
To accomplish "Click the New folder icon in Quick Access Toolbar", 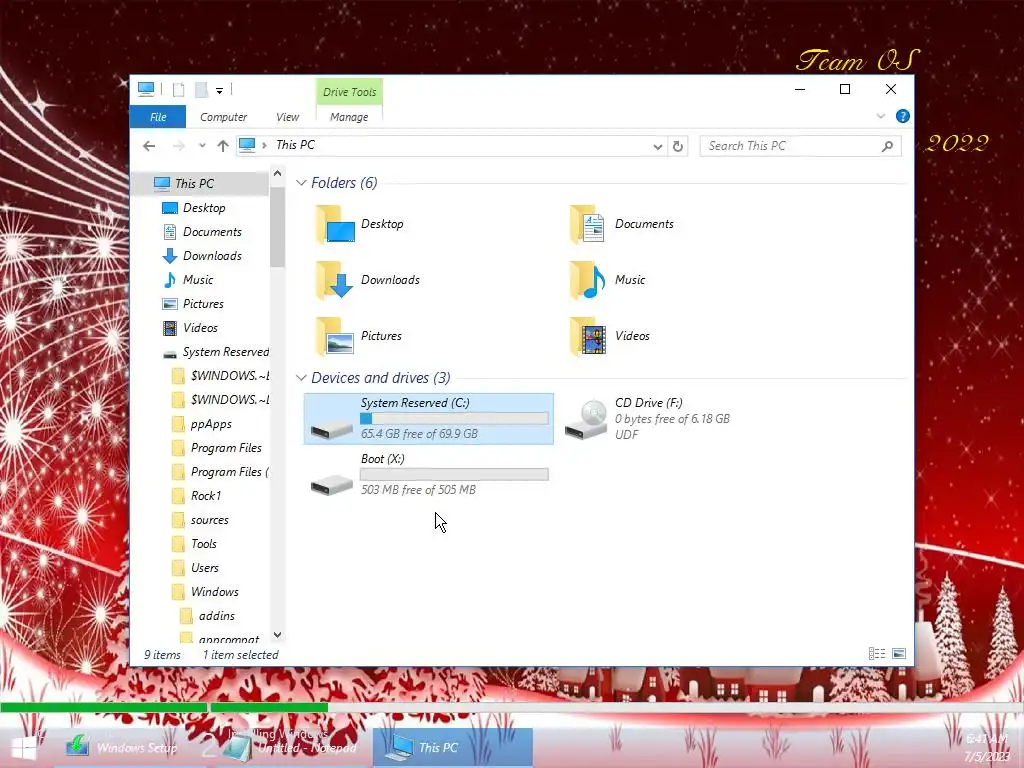I will point(202,90).
